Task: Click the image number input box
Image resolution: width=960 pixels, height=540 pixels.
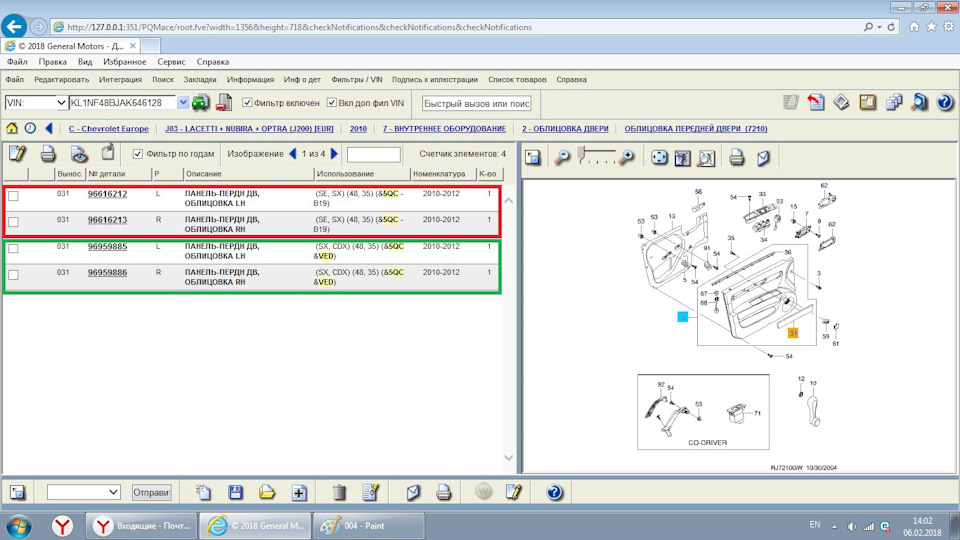Action: pos(373,154)
